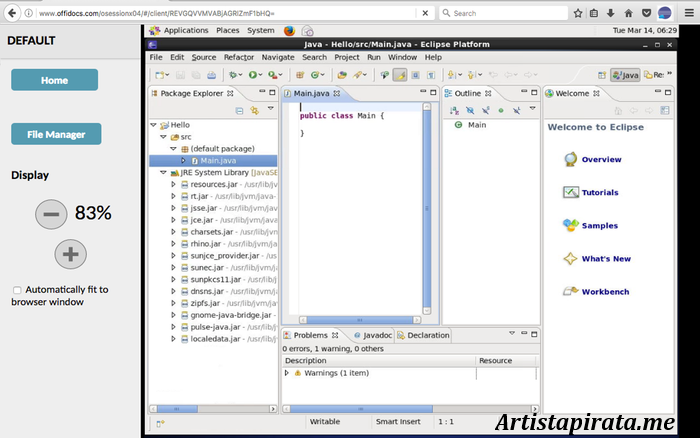Open the Samples link in Welcome

(600, 225)
